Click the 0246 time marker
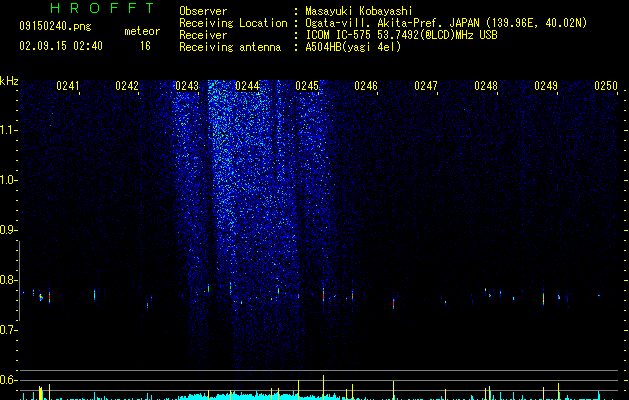 pos(366,86)
